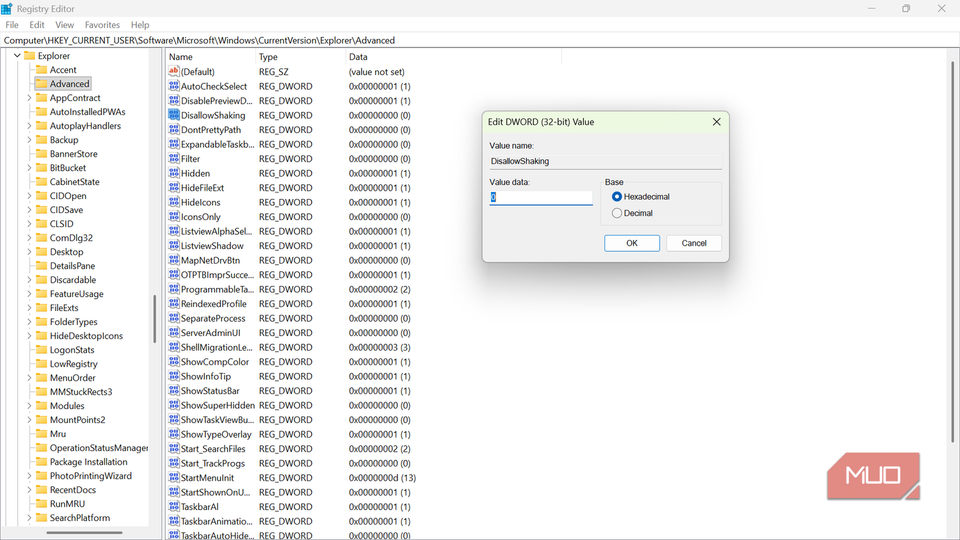Cancel the Edit DWORD dialog
This screenshot has height=540, width=960.
[694, 243]
